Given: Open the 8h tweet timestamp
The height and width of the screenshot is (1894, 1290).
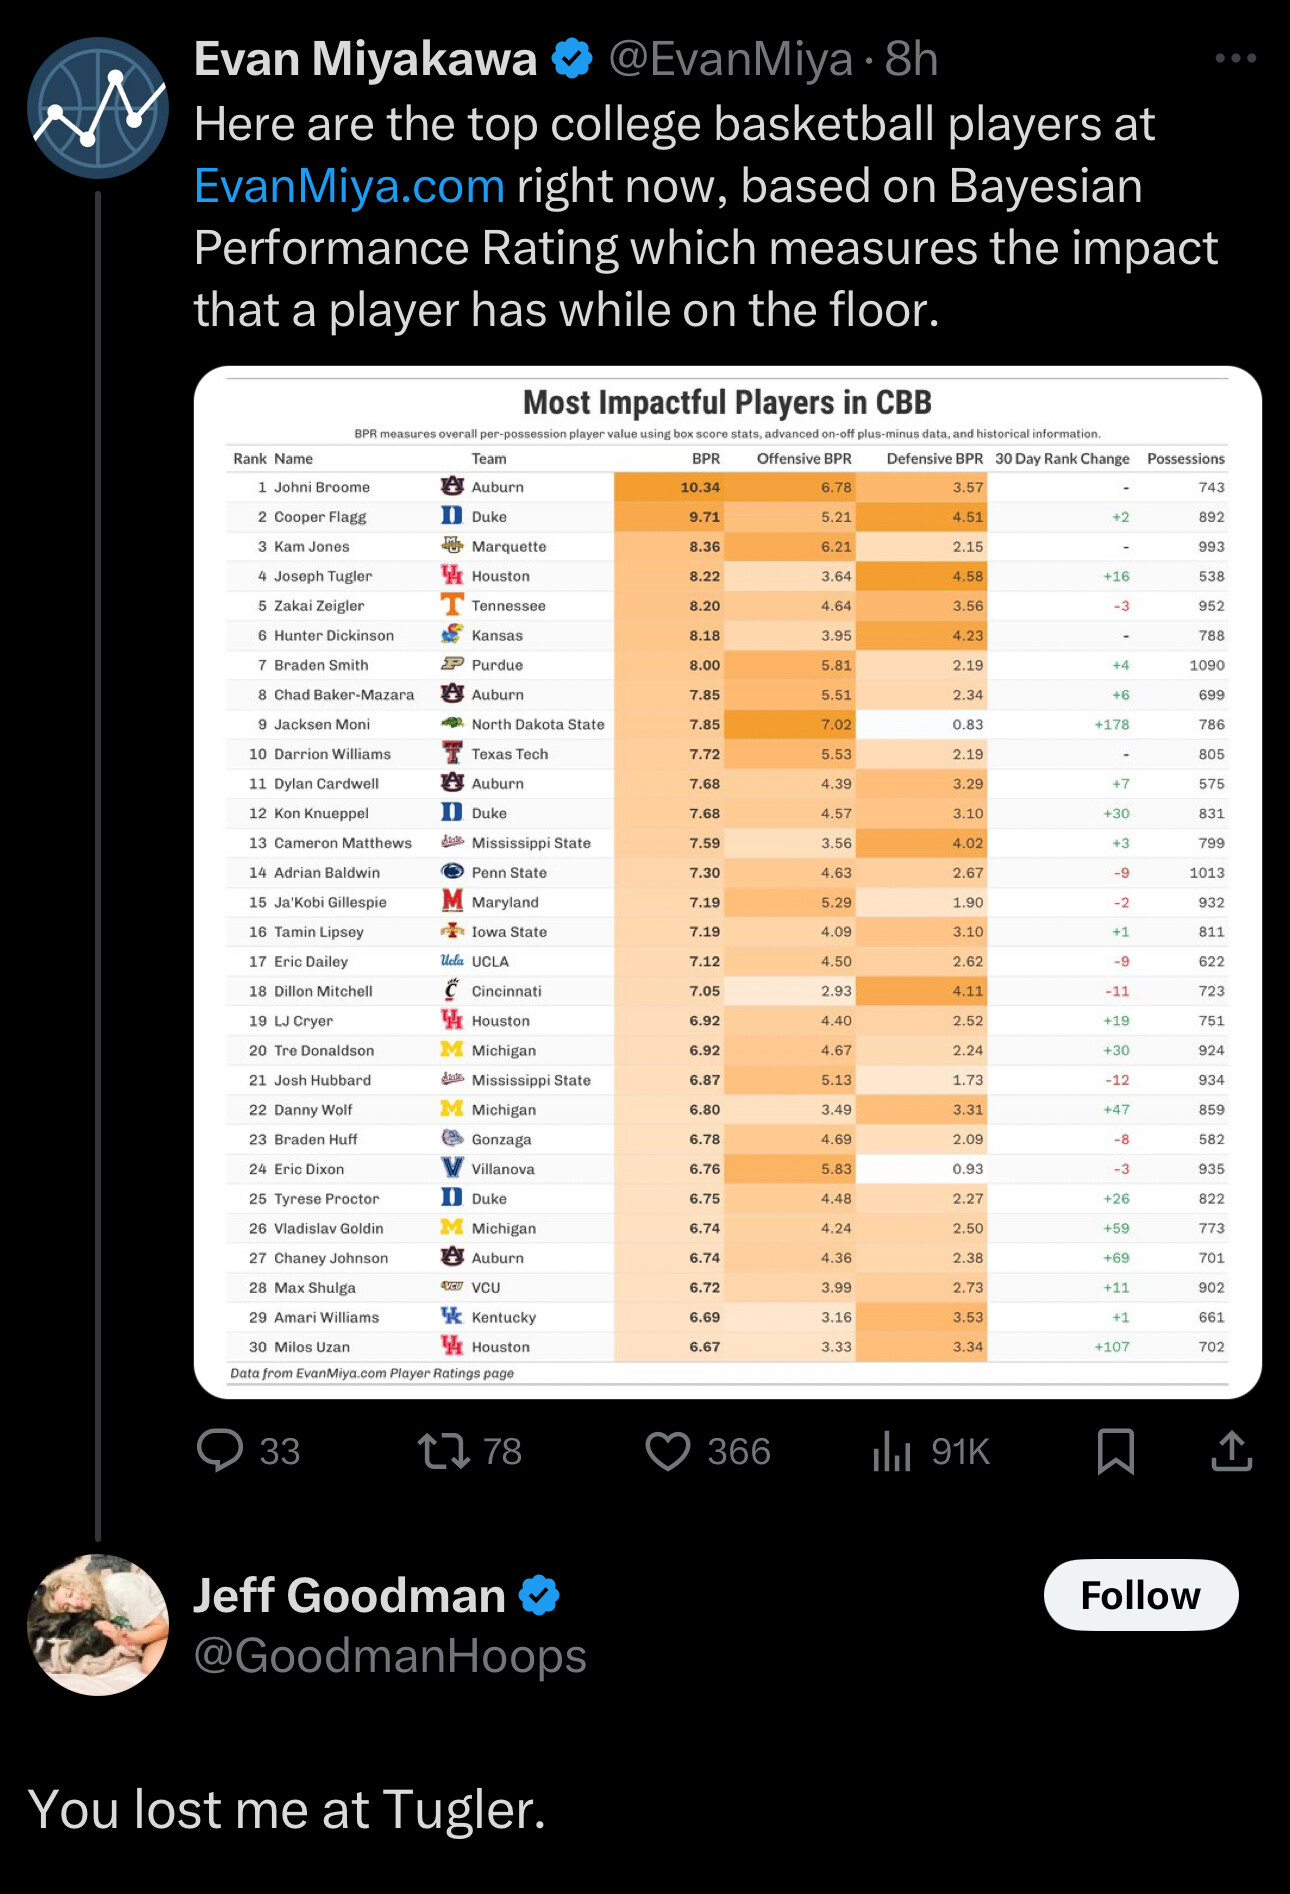Looking at the screenshot, I should 911,59.
